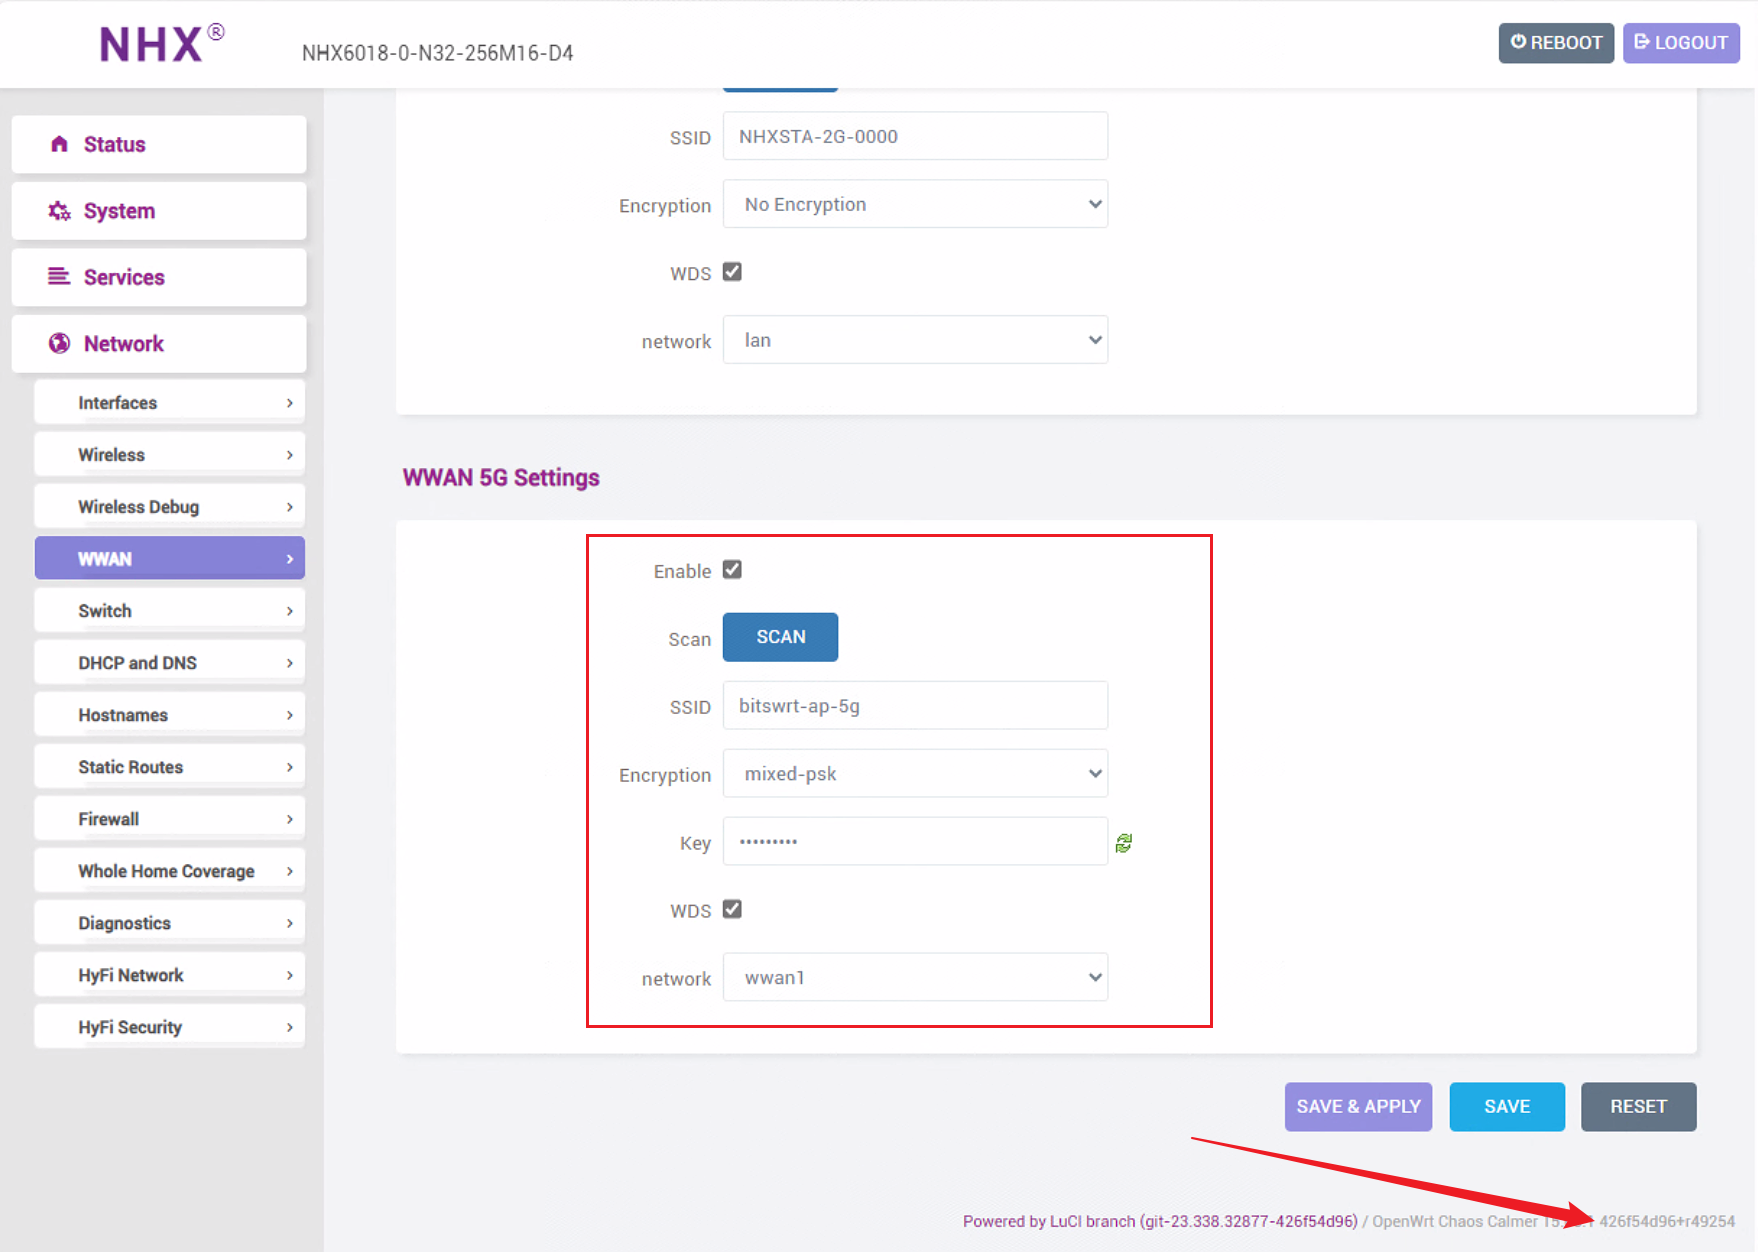Open the wwan1 network dropdown

point(914,977)
